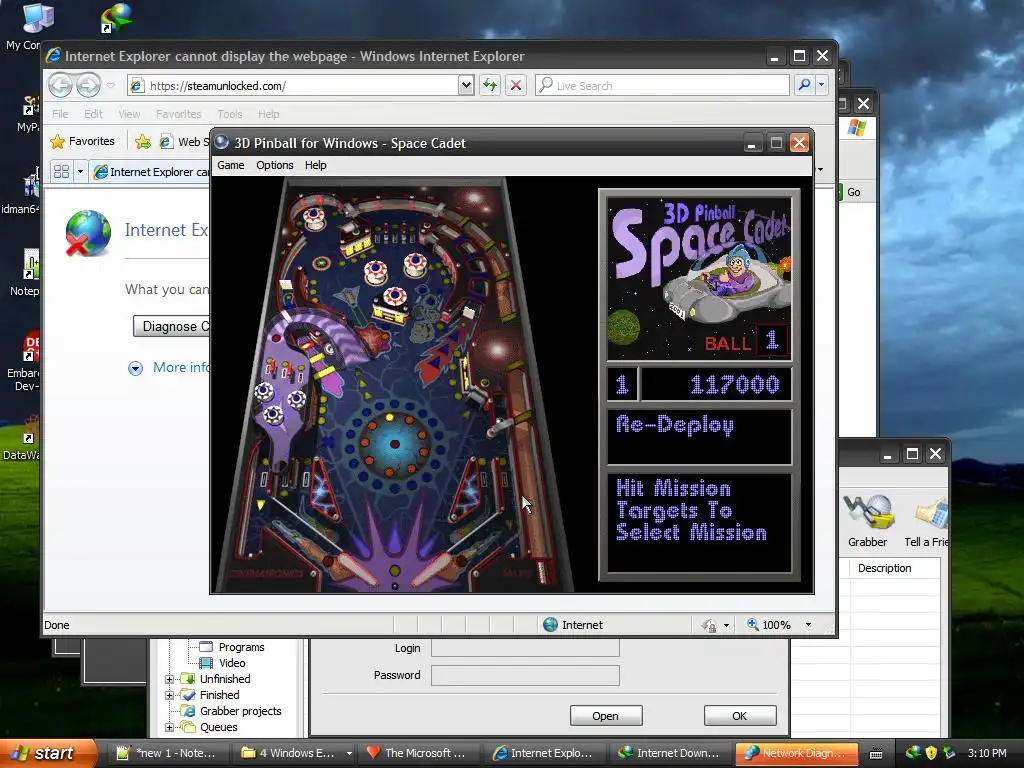Viewport: 1024px width, 768px height.
Task: Select Grabber projects in the tree
Action: point(240,711)
